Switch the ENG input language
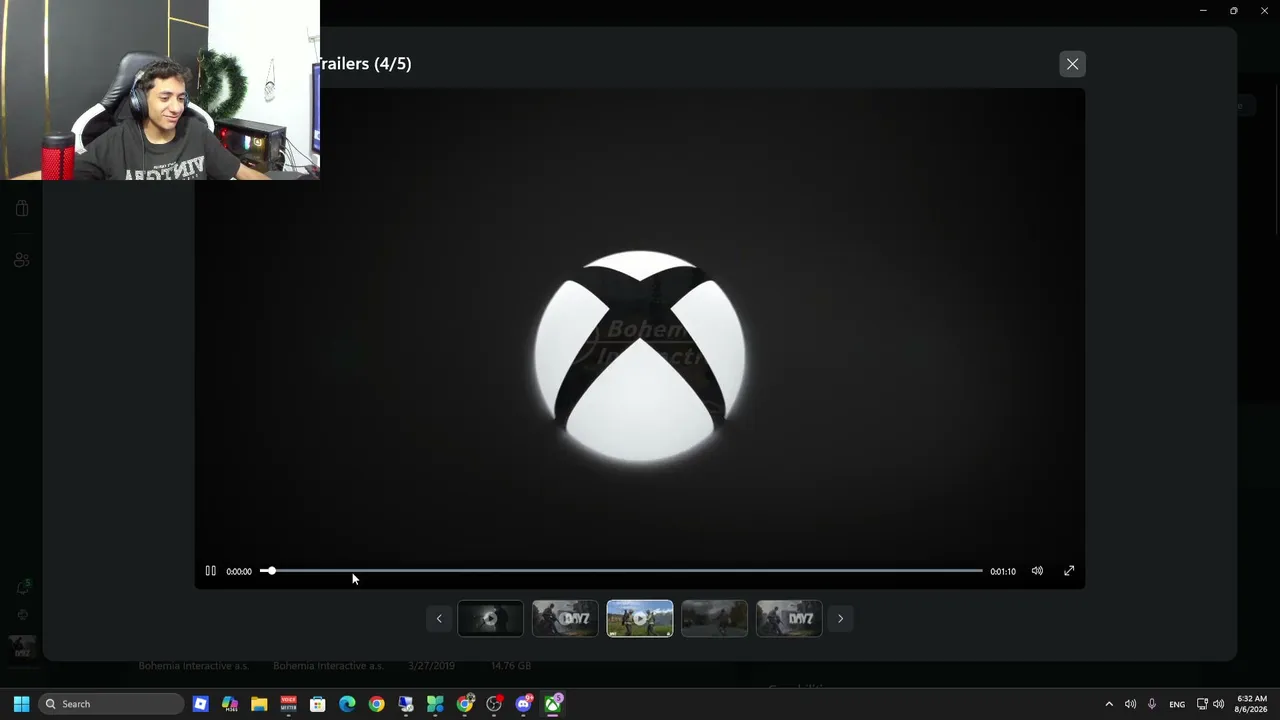This screenshot has width=1280, height=720. [x=1177, y=704]
